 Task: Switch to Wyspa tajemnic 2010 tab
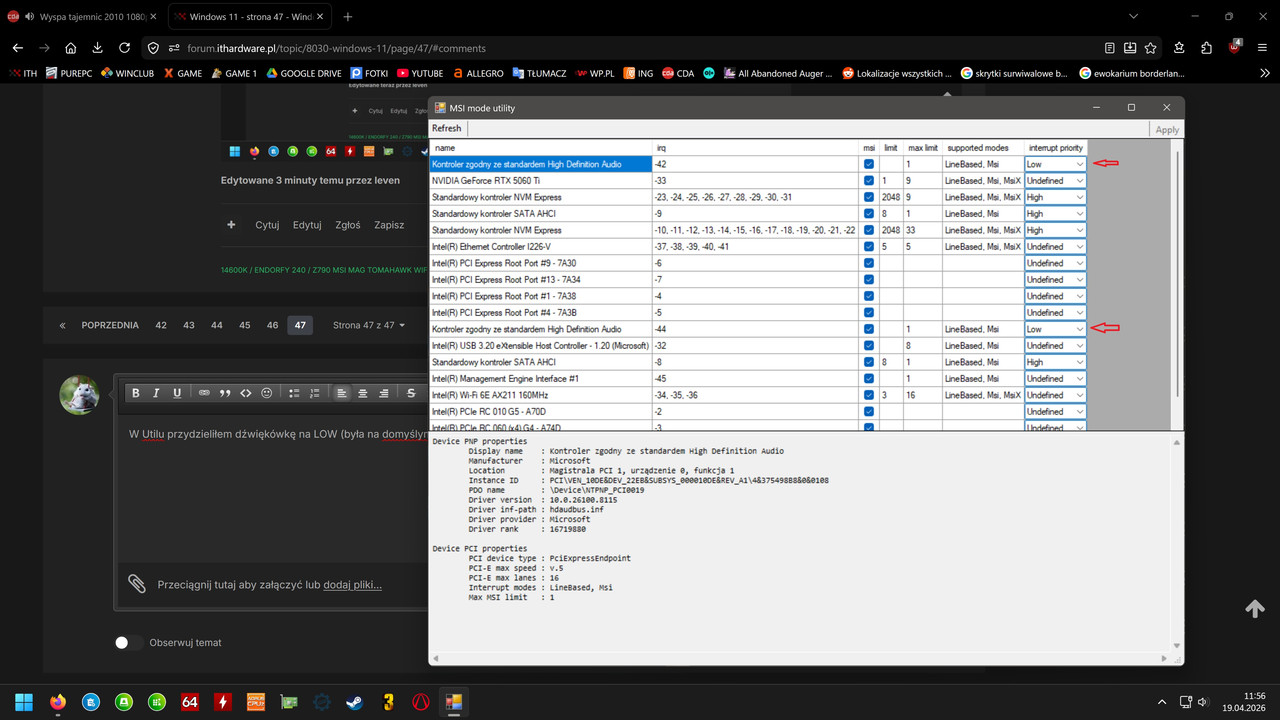coord(82,17)
